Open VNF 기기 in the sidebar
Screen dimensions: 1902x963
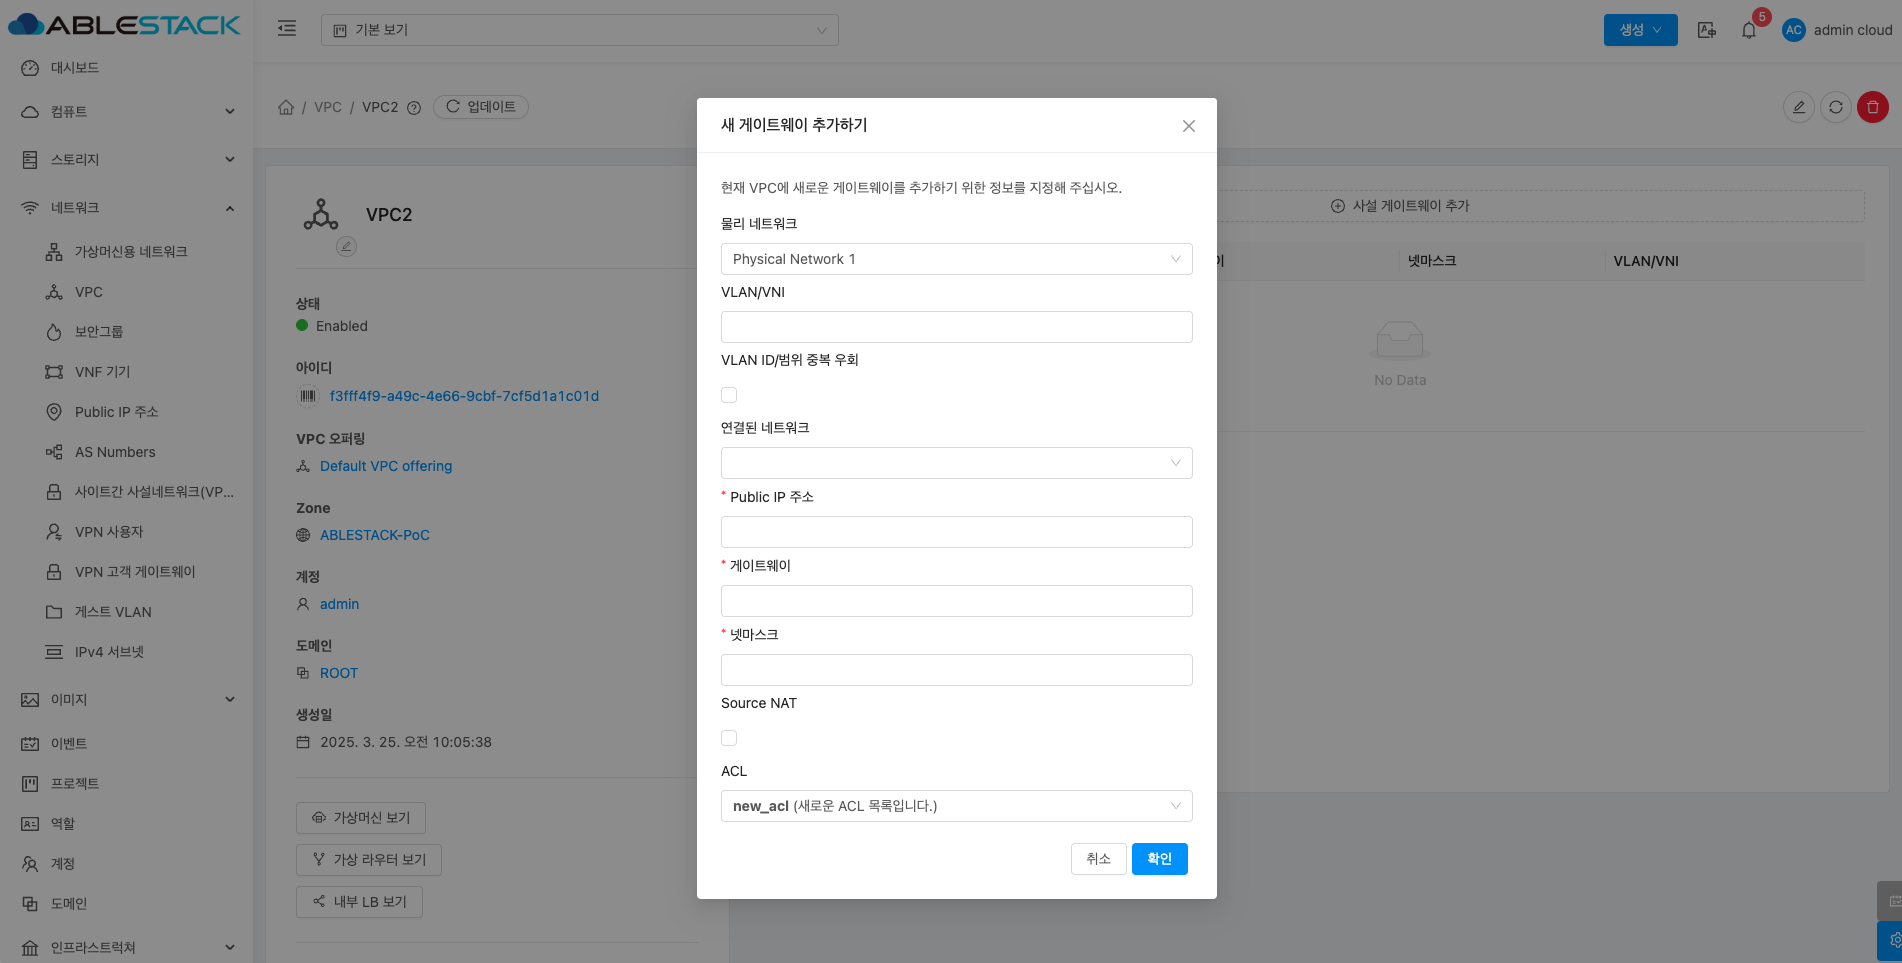[127, 372]
